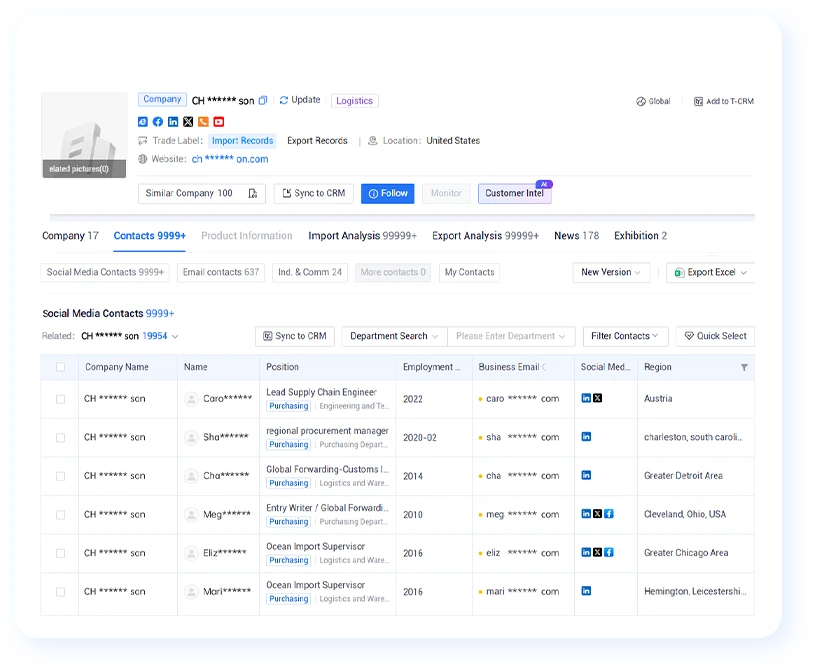Open Caro's LinkedIn profile icon
The image size is (814, 672).
coord(586,398)
